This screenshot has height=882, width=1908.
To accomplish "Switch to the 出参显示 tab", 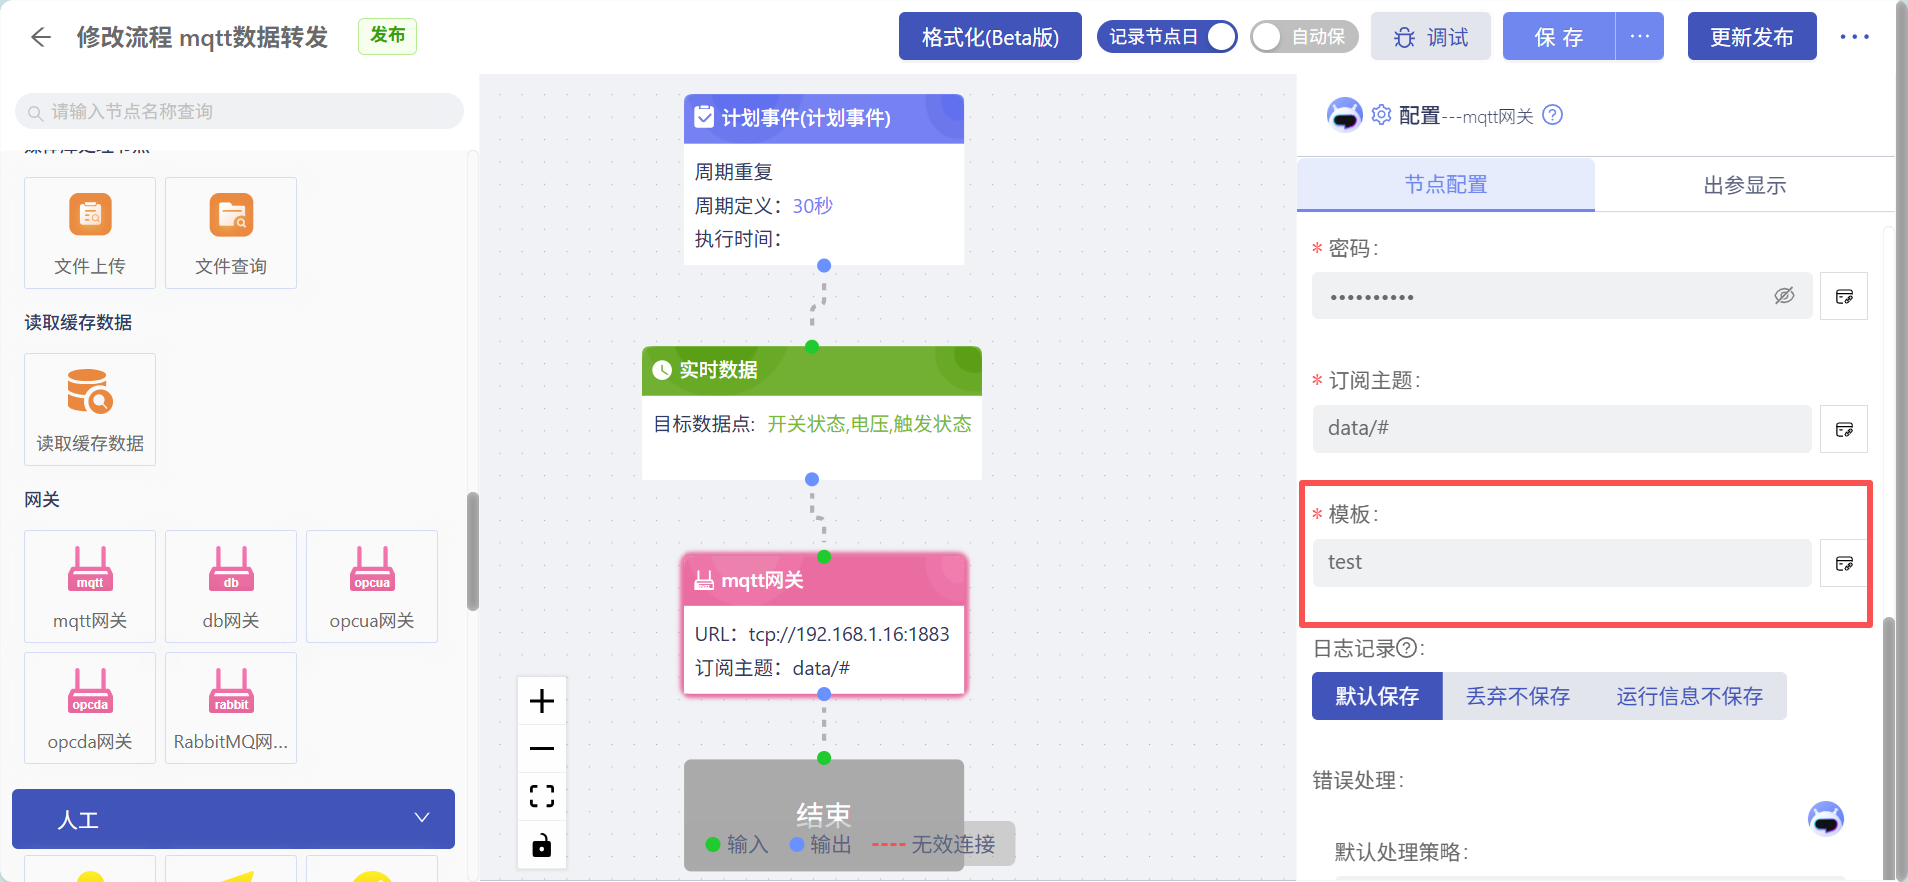I will (x=1745, y=185).
